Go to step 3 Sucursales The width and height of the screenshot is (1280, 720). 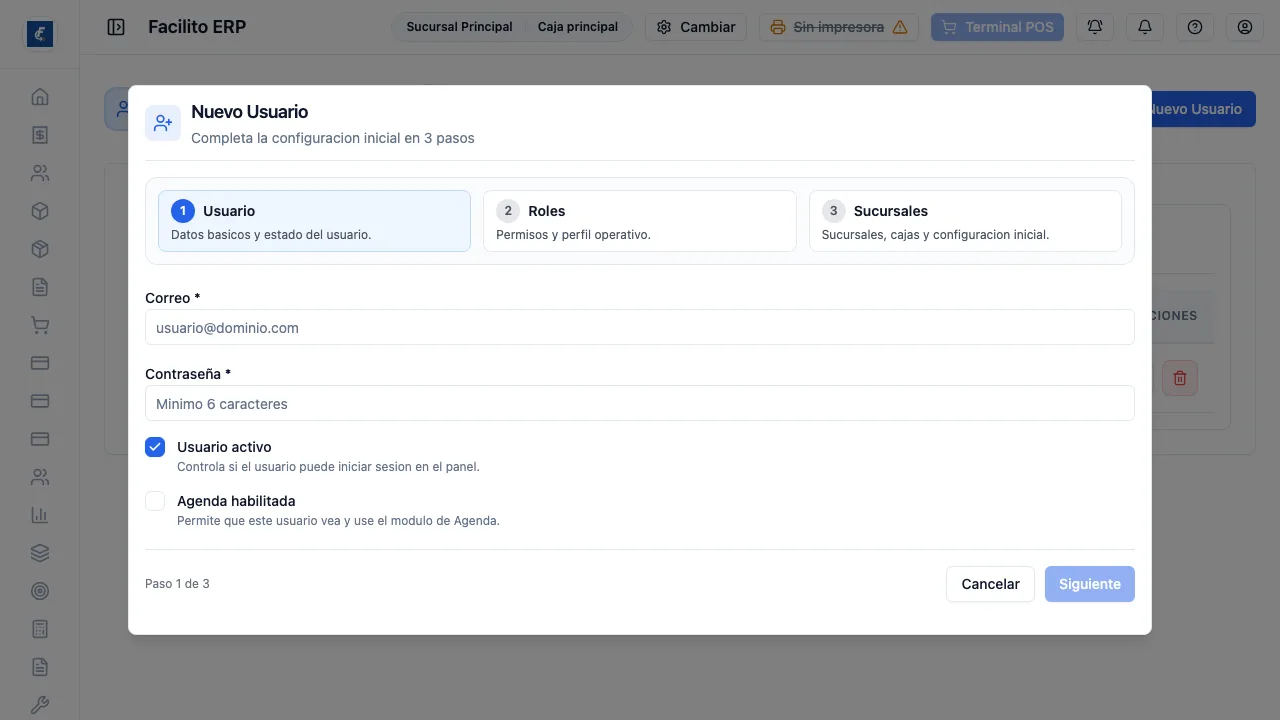[965, 221]
